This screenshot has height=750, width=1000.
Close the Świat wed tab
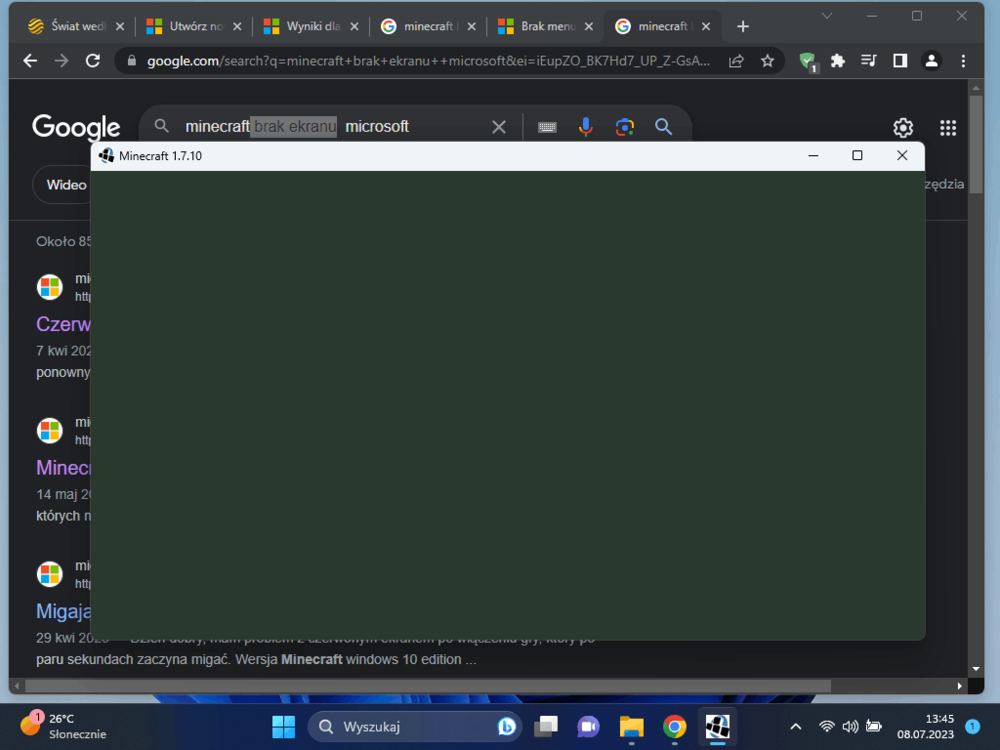coord(120,27)
